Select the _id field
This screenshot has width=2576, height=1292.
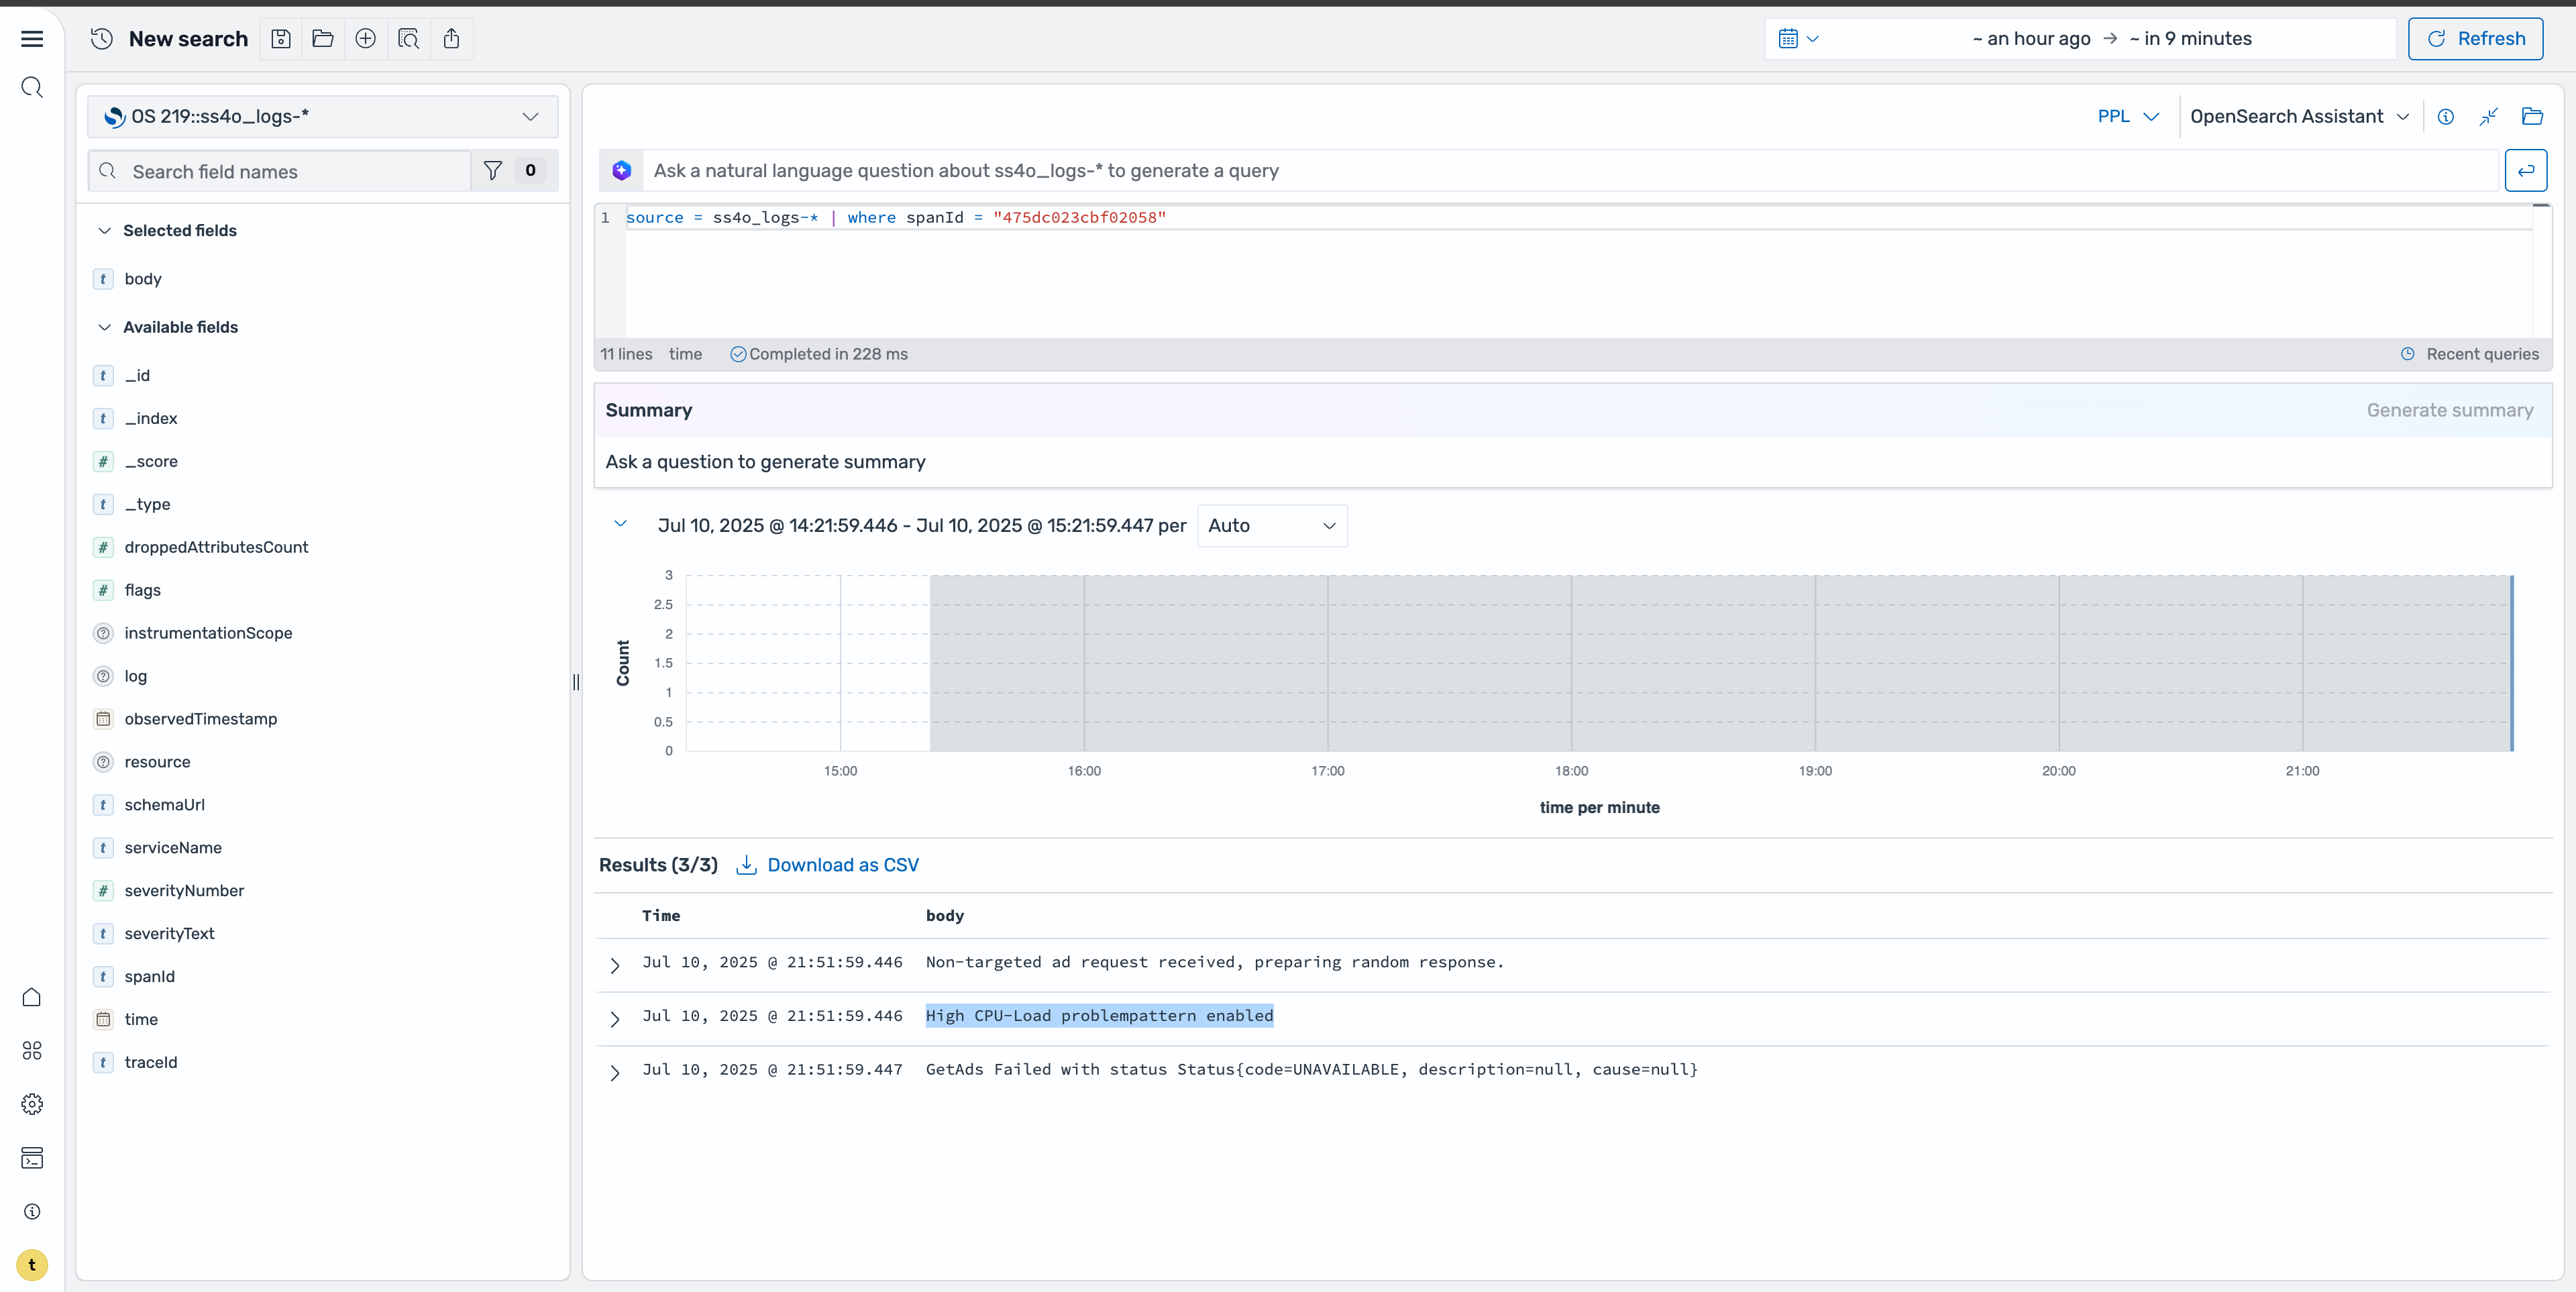pos(137,376)
